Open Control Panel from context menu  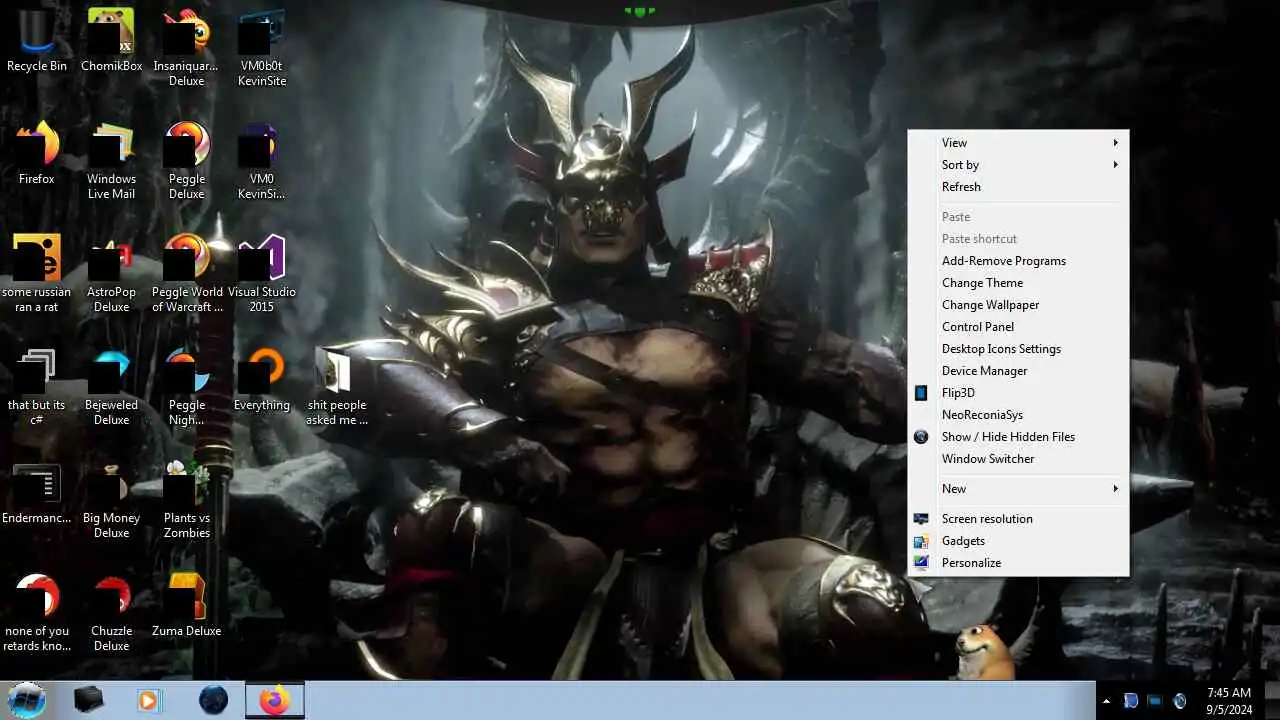tap(1018, 327)
